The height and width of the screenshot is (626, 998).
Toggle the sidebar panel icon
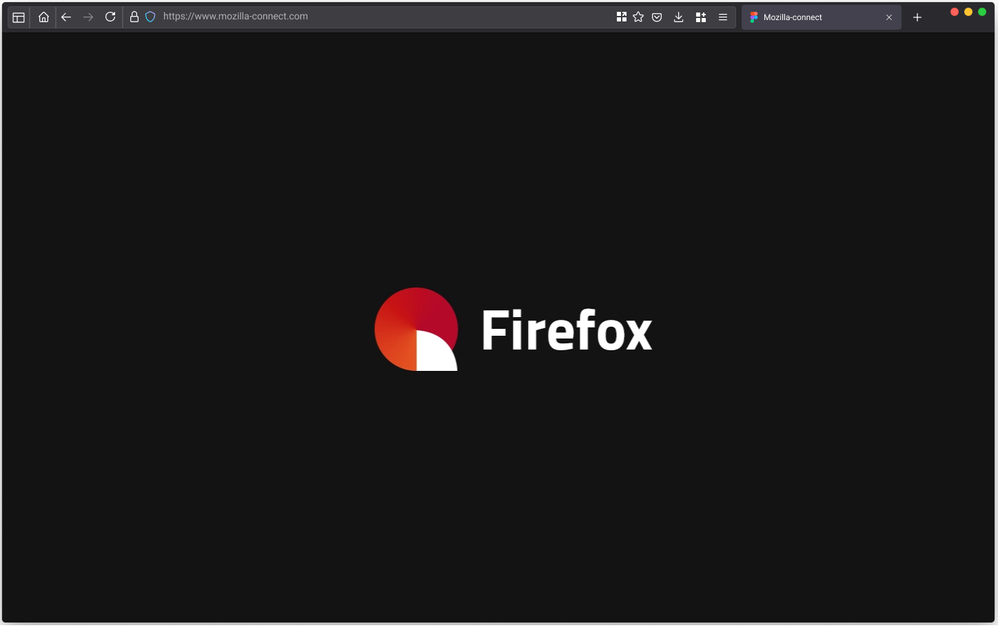pyautogui.click(x=18, y=17)
